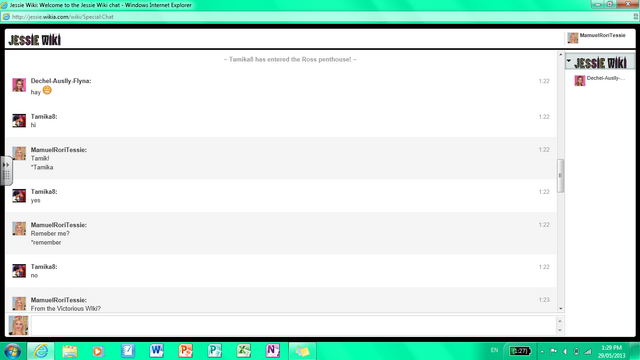Click the chat scrollbar up arrow
The image size is (640, 360).
pyautogui.click(x=560, y=55)
